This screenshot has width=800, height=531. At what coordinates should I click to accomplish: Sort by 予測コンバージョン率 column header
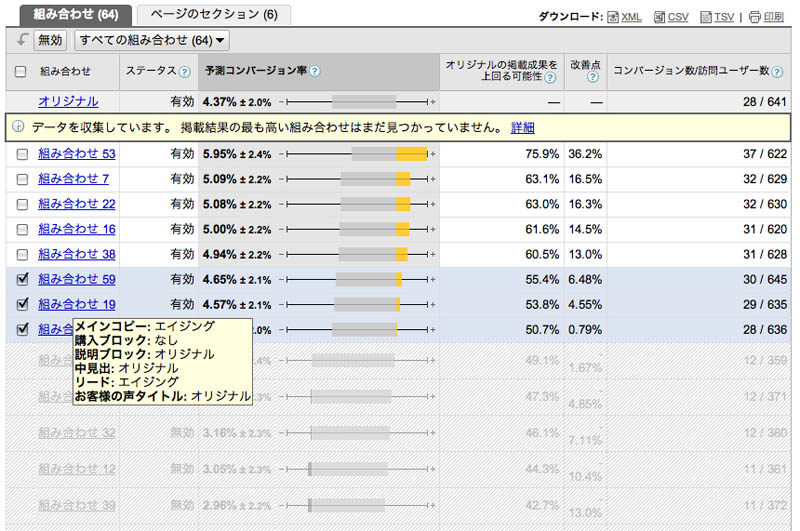pos(256,72)
